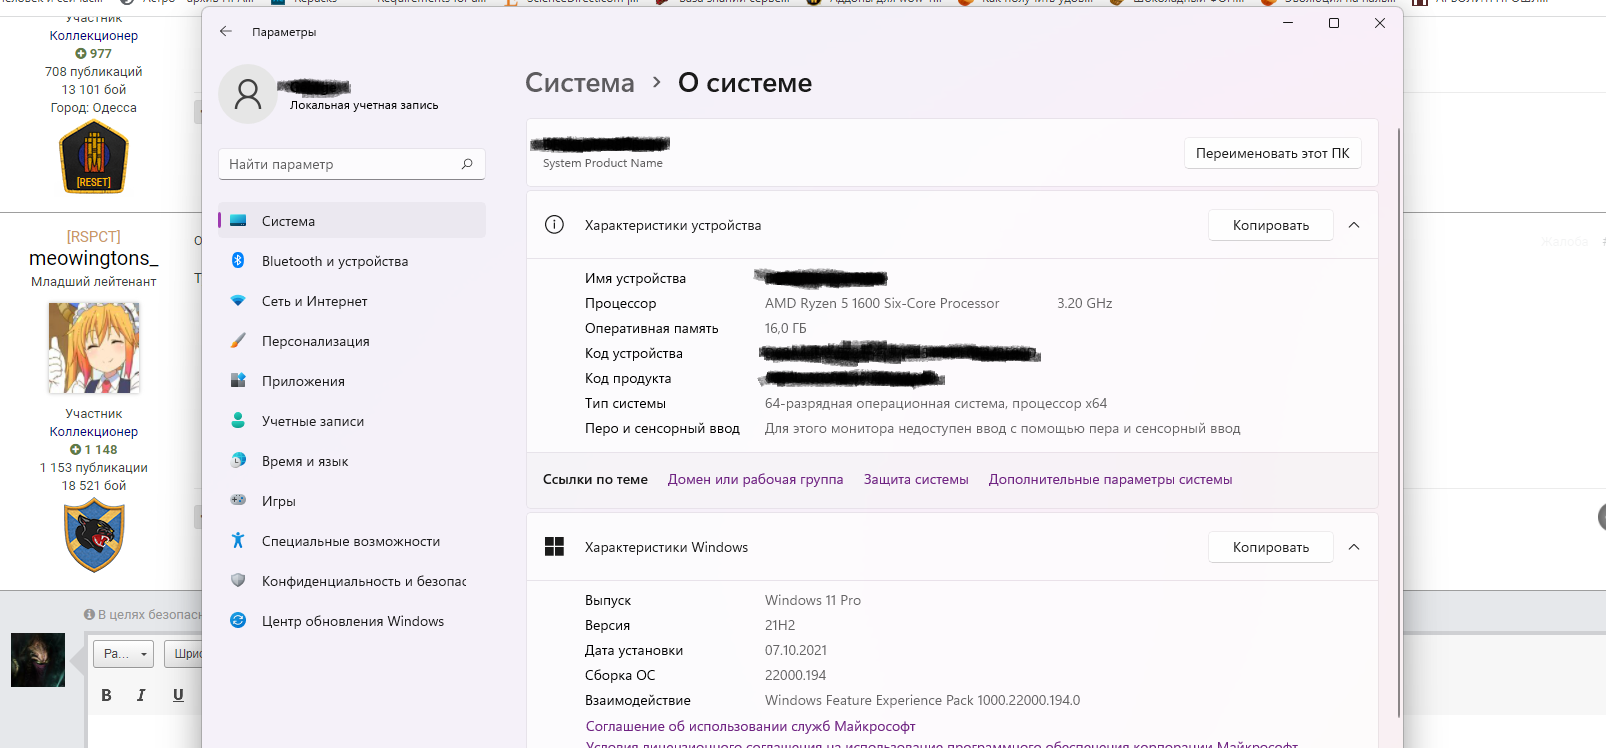Click the Bold icon in forum editor
Screen dimensions: 1606x748
click(106, 695)
